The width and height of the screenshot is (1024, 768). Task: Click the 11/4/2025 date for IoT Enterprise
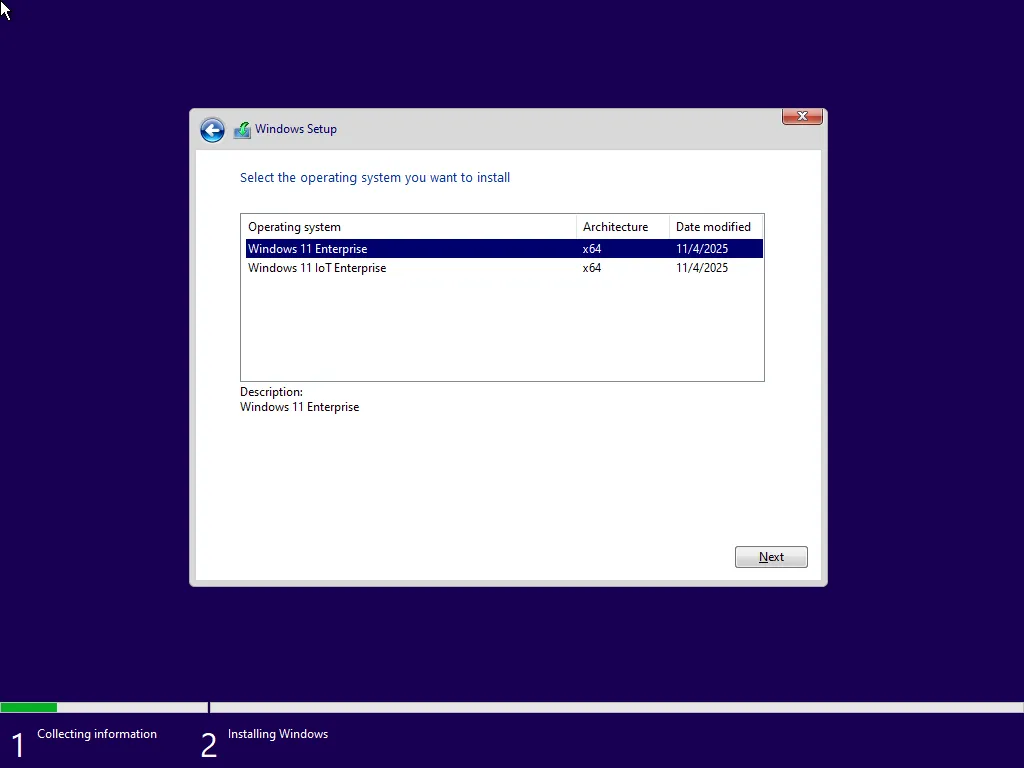click(701, 268)
